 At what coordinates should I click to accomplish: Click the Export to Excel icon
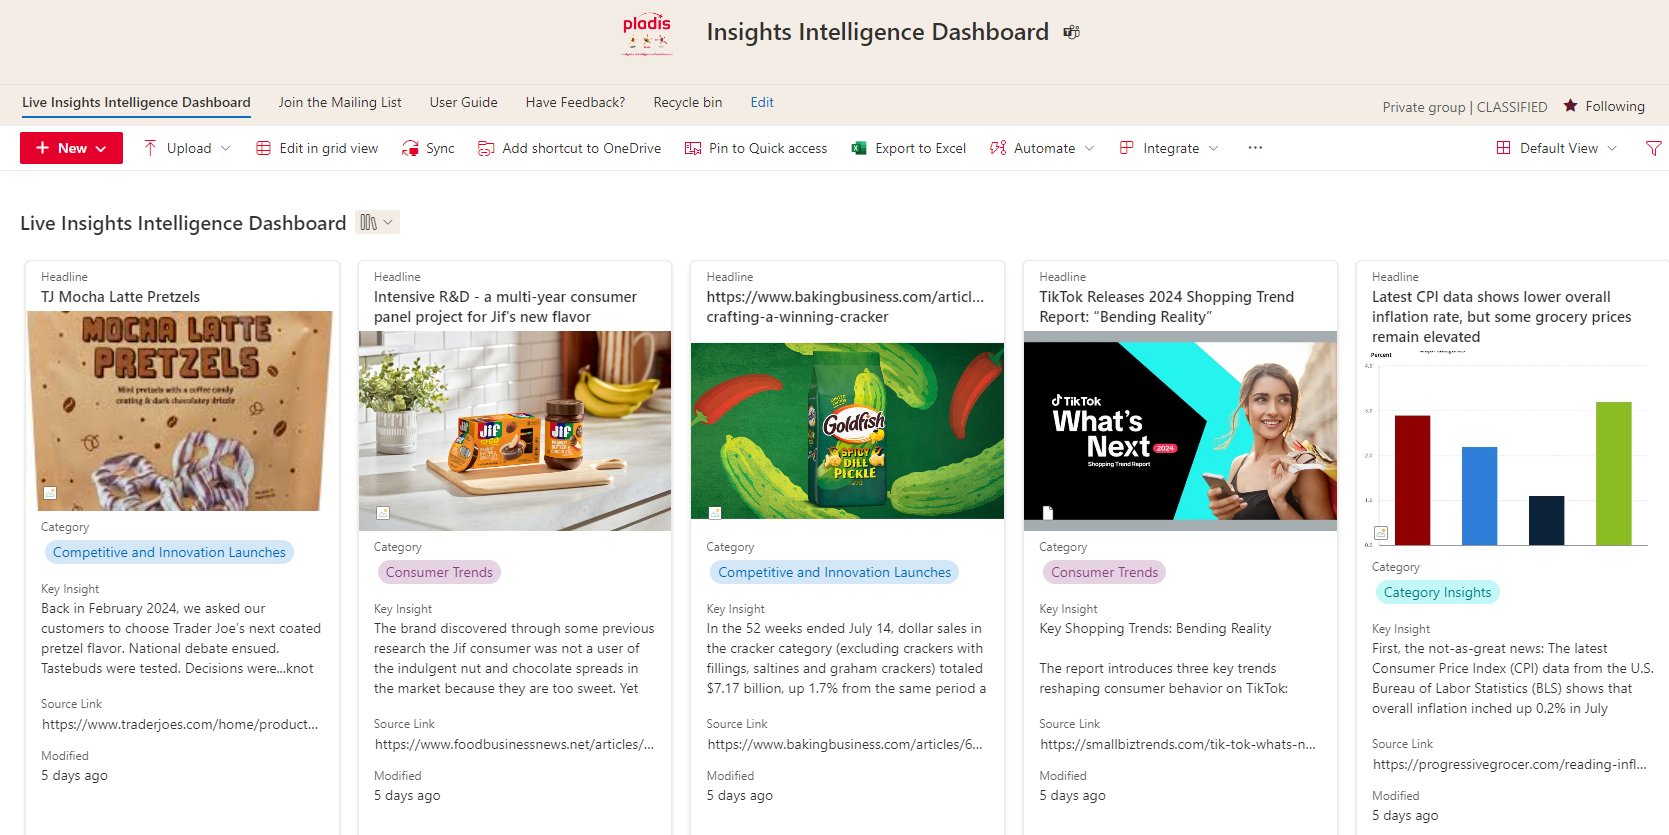(858, 148)
